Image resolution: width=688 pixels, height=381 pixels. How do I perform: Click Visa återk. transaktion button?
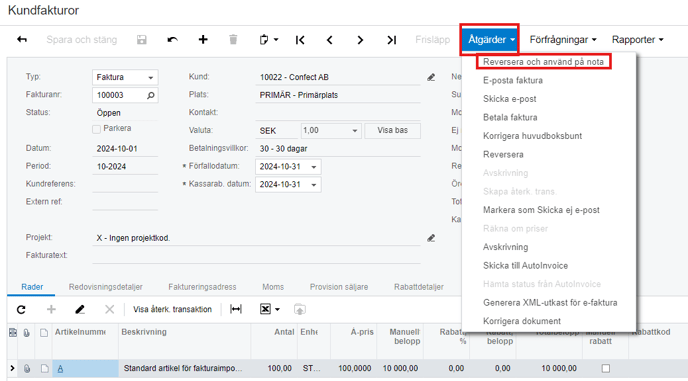click(172, 309)
